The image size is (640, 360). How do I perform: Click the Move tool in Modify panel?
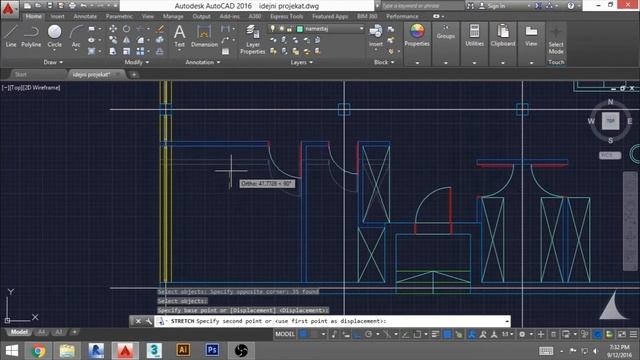(x=113, y=29)
